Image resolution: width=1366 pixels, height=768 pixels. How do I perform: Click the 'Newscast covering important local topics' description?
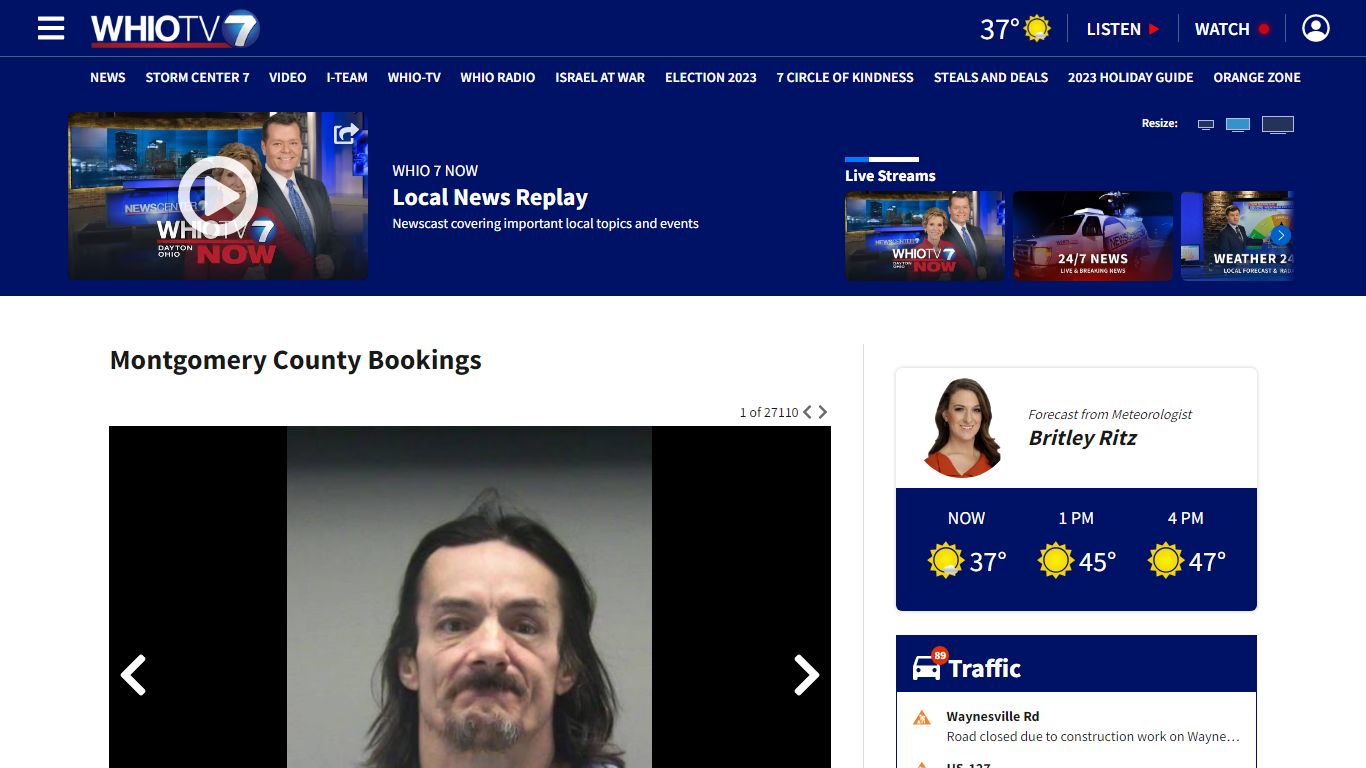(545, 224)
